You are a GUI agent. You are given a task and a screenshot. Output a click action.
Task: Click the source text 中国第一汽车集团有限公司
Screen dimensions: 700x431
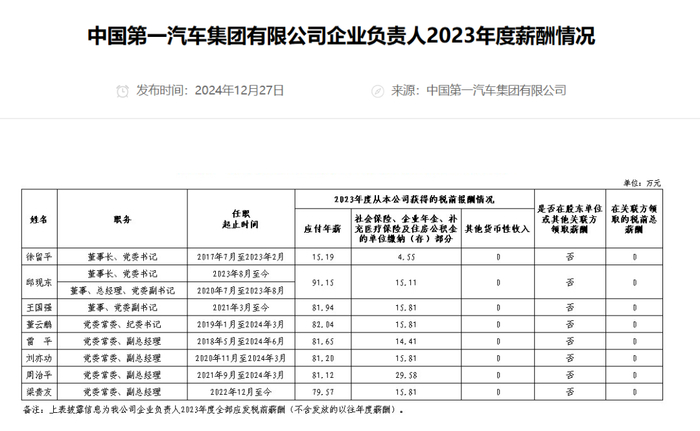point(496,91)
